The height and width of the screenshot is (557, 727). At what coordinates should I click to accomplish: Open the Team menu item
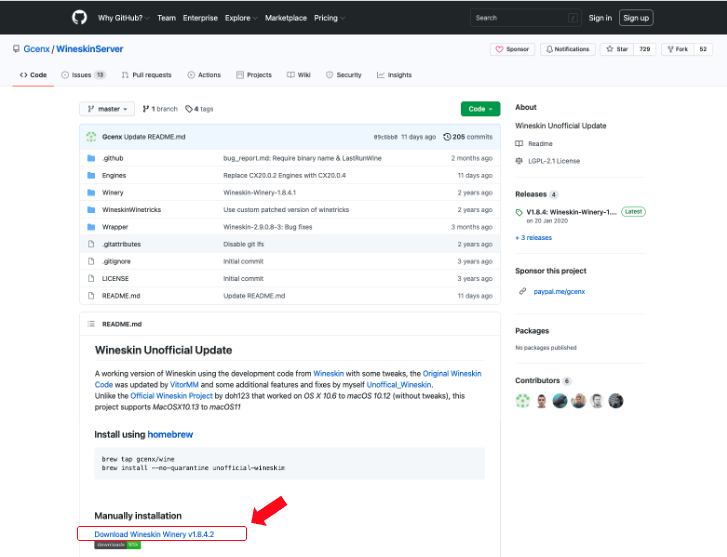(x=166, y=18)
